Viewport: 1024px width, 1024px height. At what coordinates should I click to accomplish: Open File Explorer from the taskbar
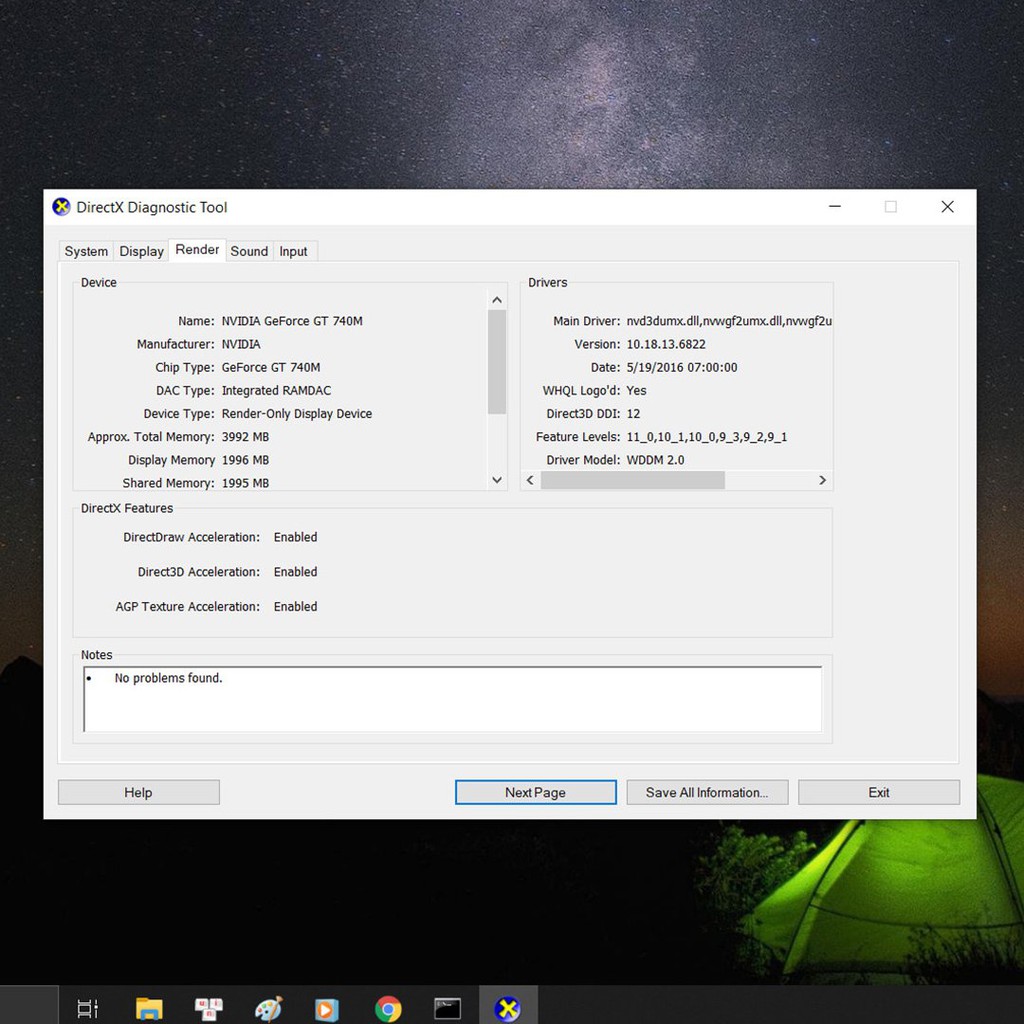[149, 1008]
